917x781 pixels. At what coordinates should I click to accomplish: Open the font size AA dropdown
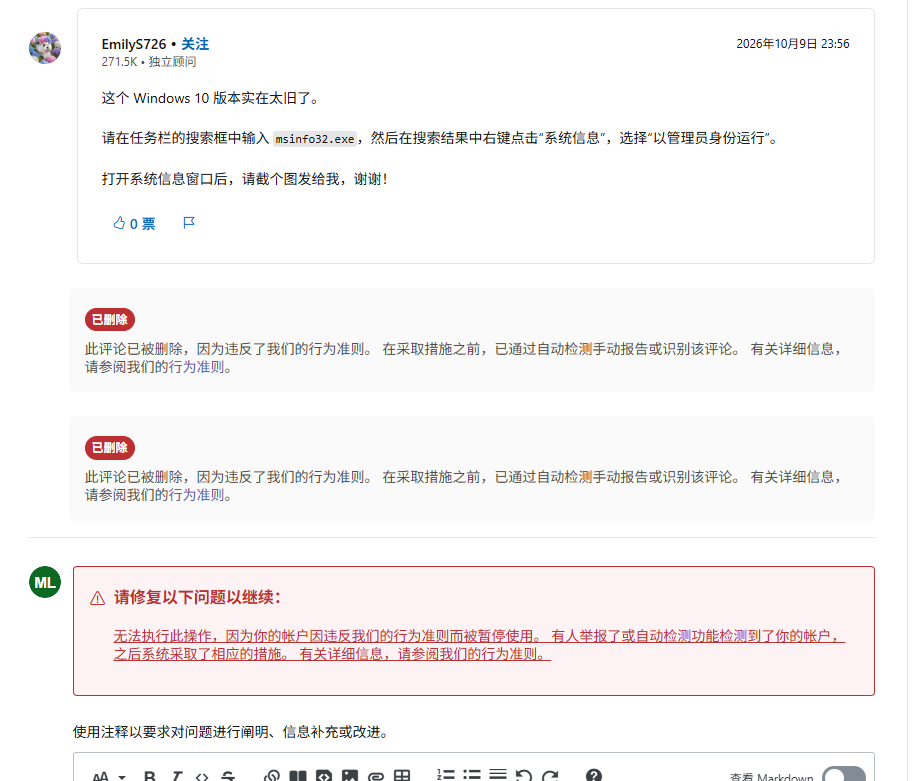109,776
